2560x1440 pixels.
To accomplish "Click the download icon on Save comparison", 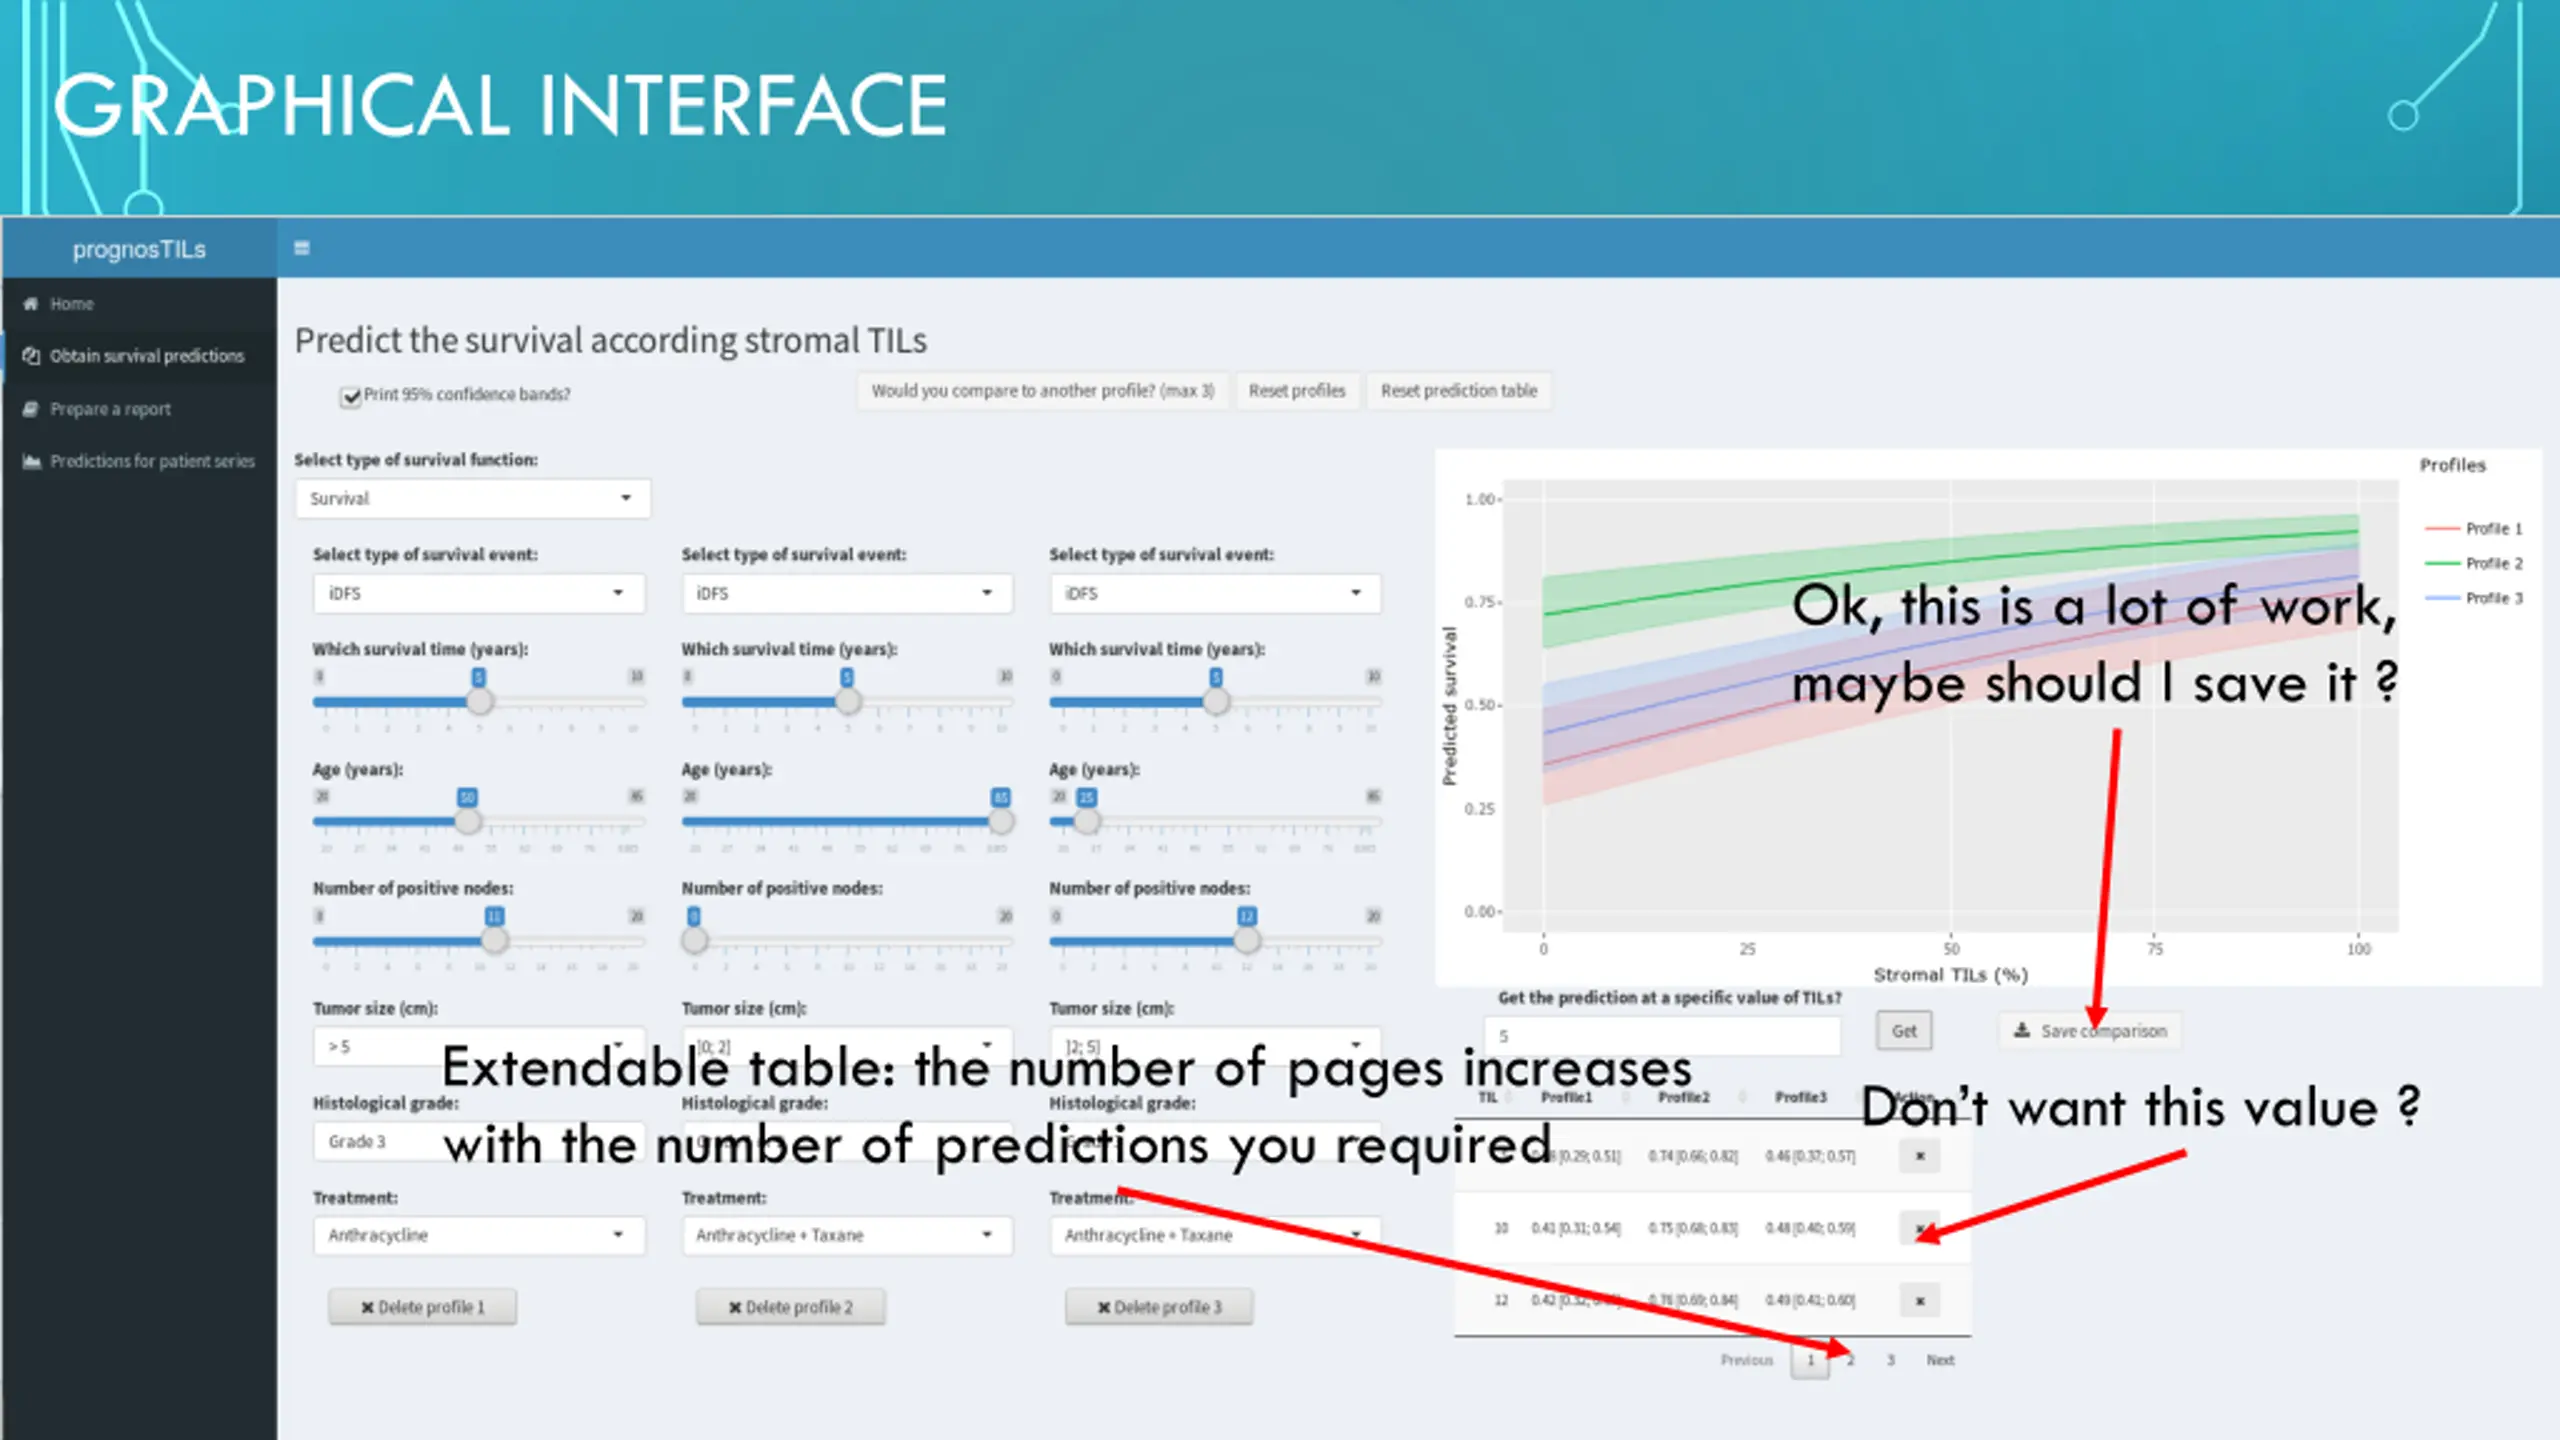I will [x=2022, y=1030].
